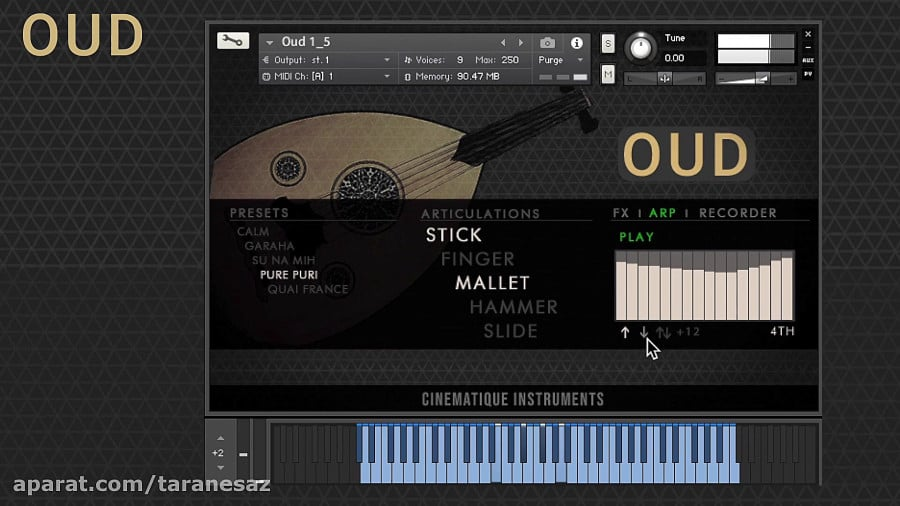900x506 pixels.
Task: Select the arpeggiator up arrow direction
Action: pos(625,332)
